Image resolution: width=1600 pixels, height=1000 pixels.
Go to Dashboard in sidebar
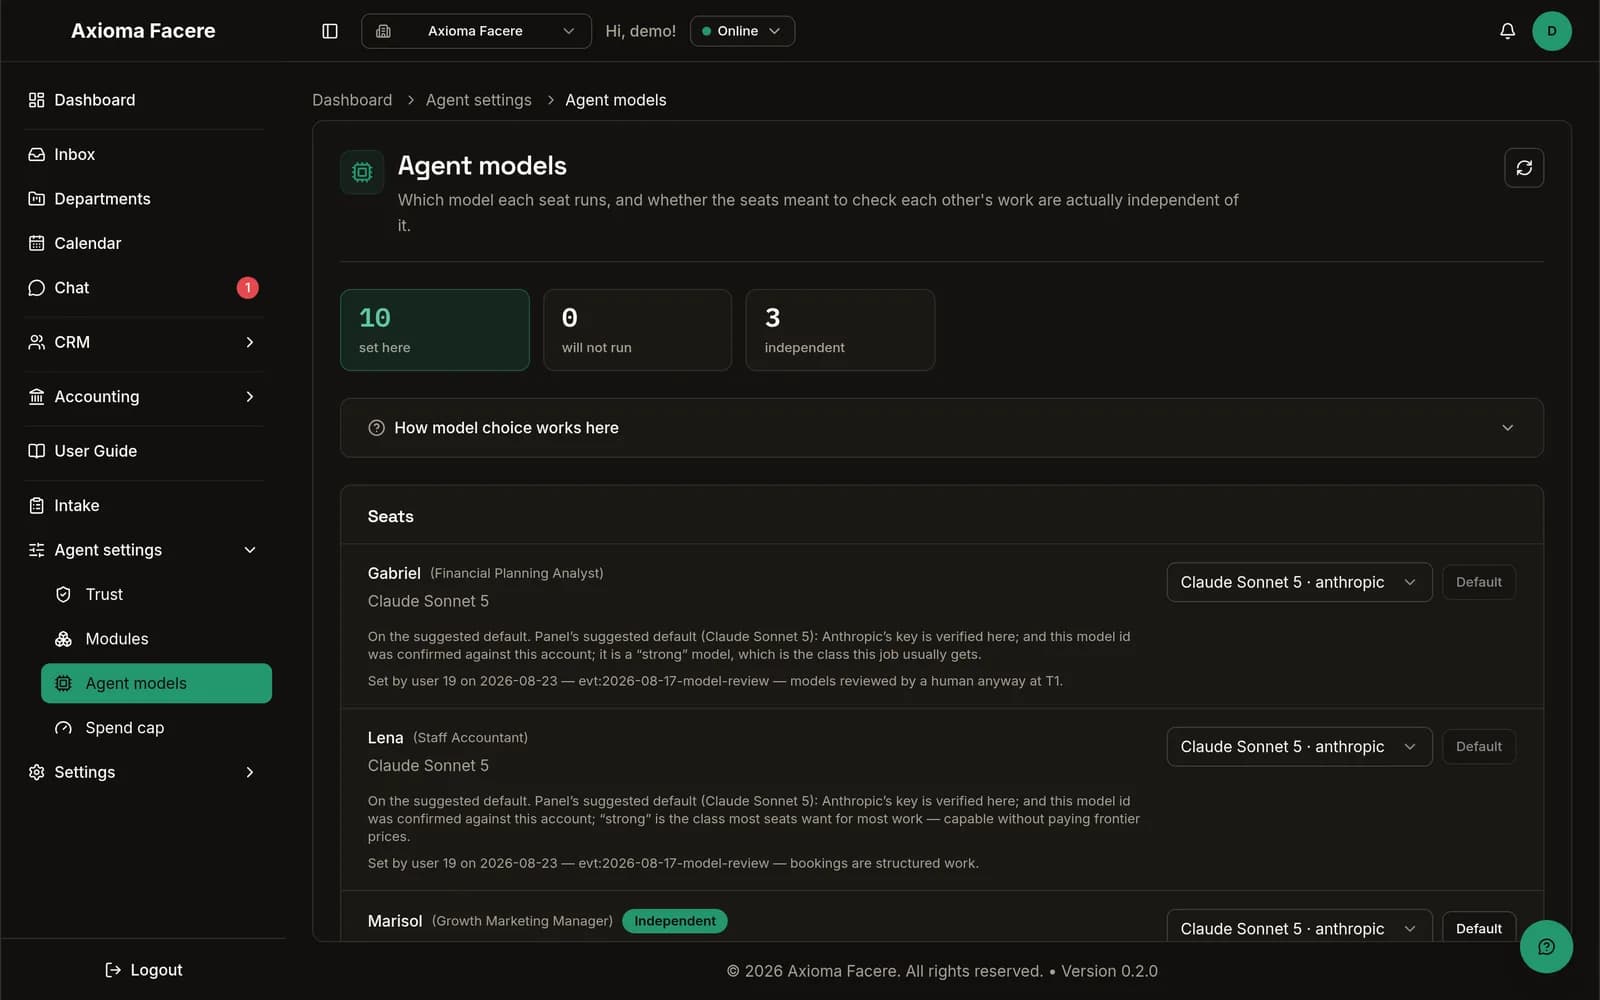(146, 100)
